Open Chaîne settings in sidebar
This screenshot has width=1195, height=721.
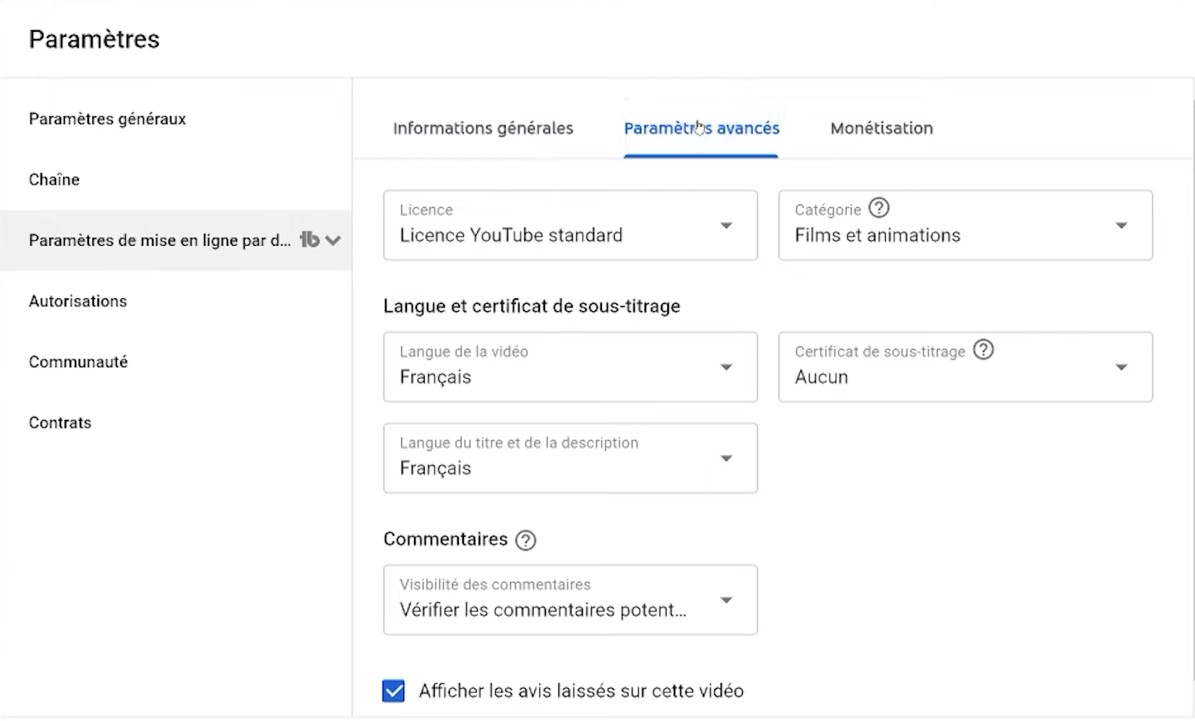54,180
